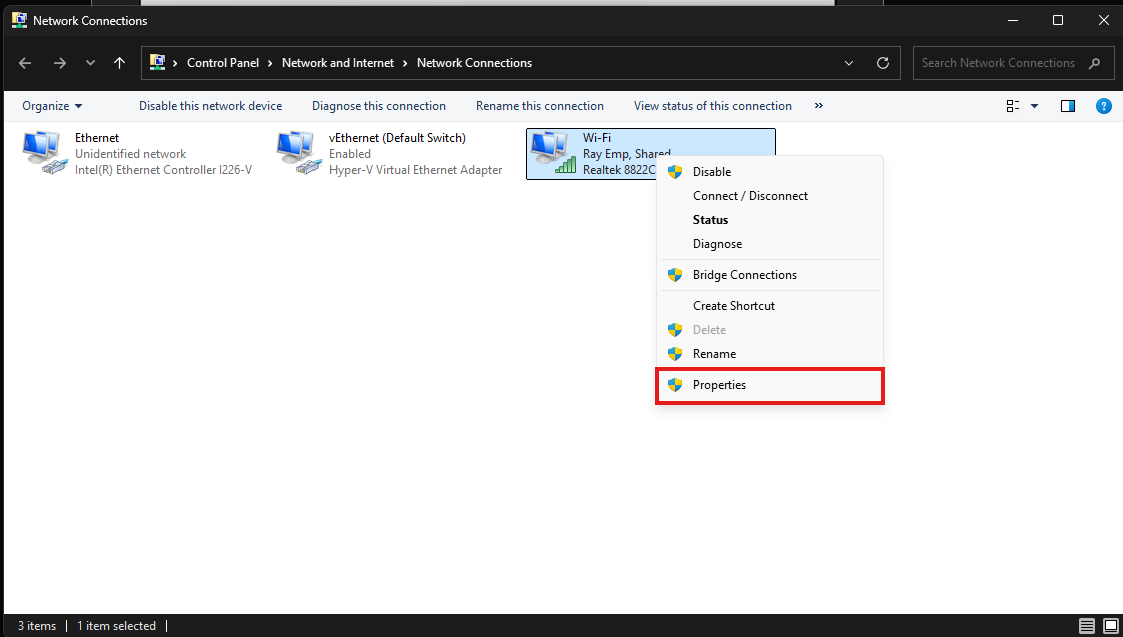
Task: Open the Help icon
Action: pyautogui.click(x=1104, y=106)
